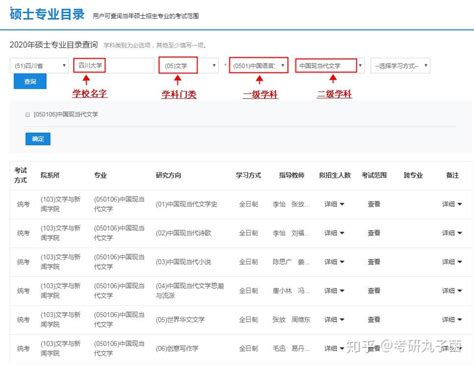Screen dimensions: 474x365
Task: Click the 学习方式 column header
Action: coord(249,175)
